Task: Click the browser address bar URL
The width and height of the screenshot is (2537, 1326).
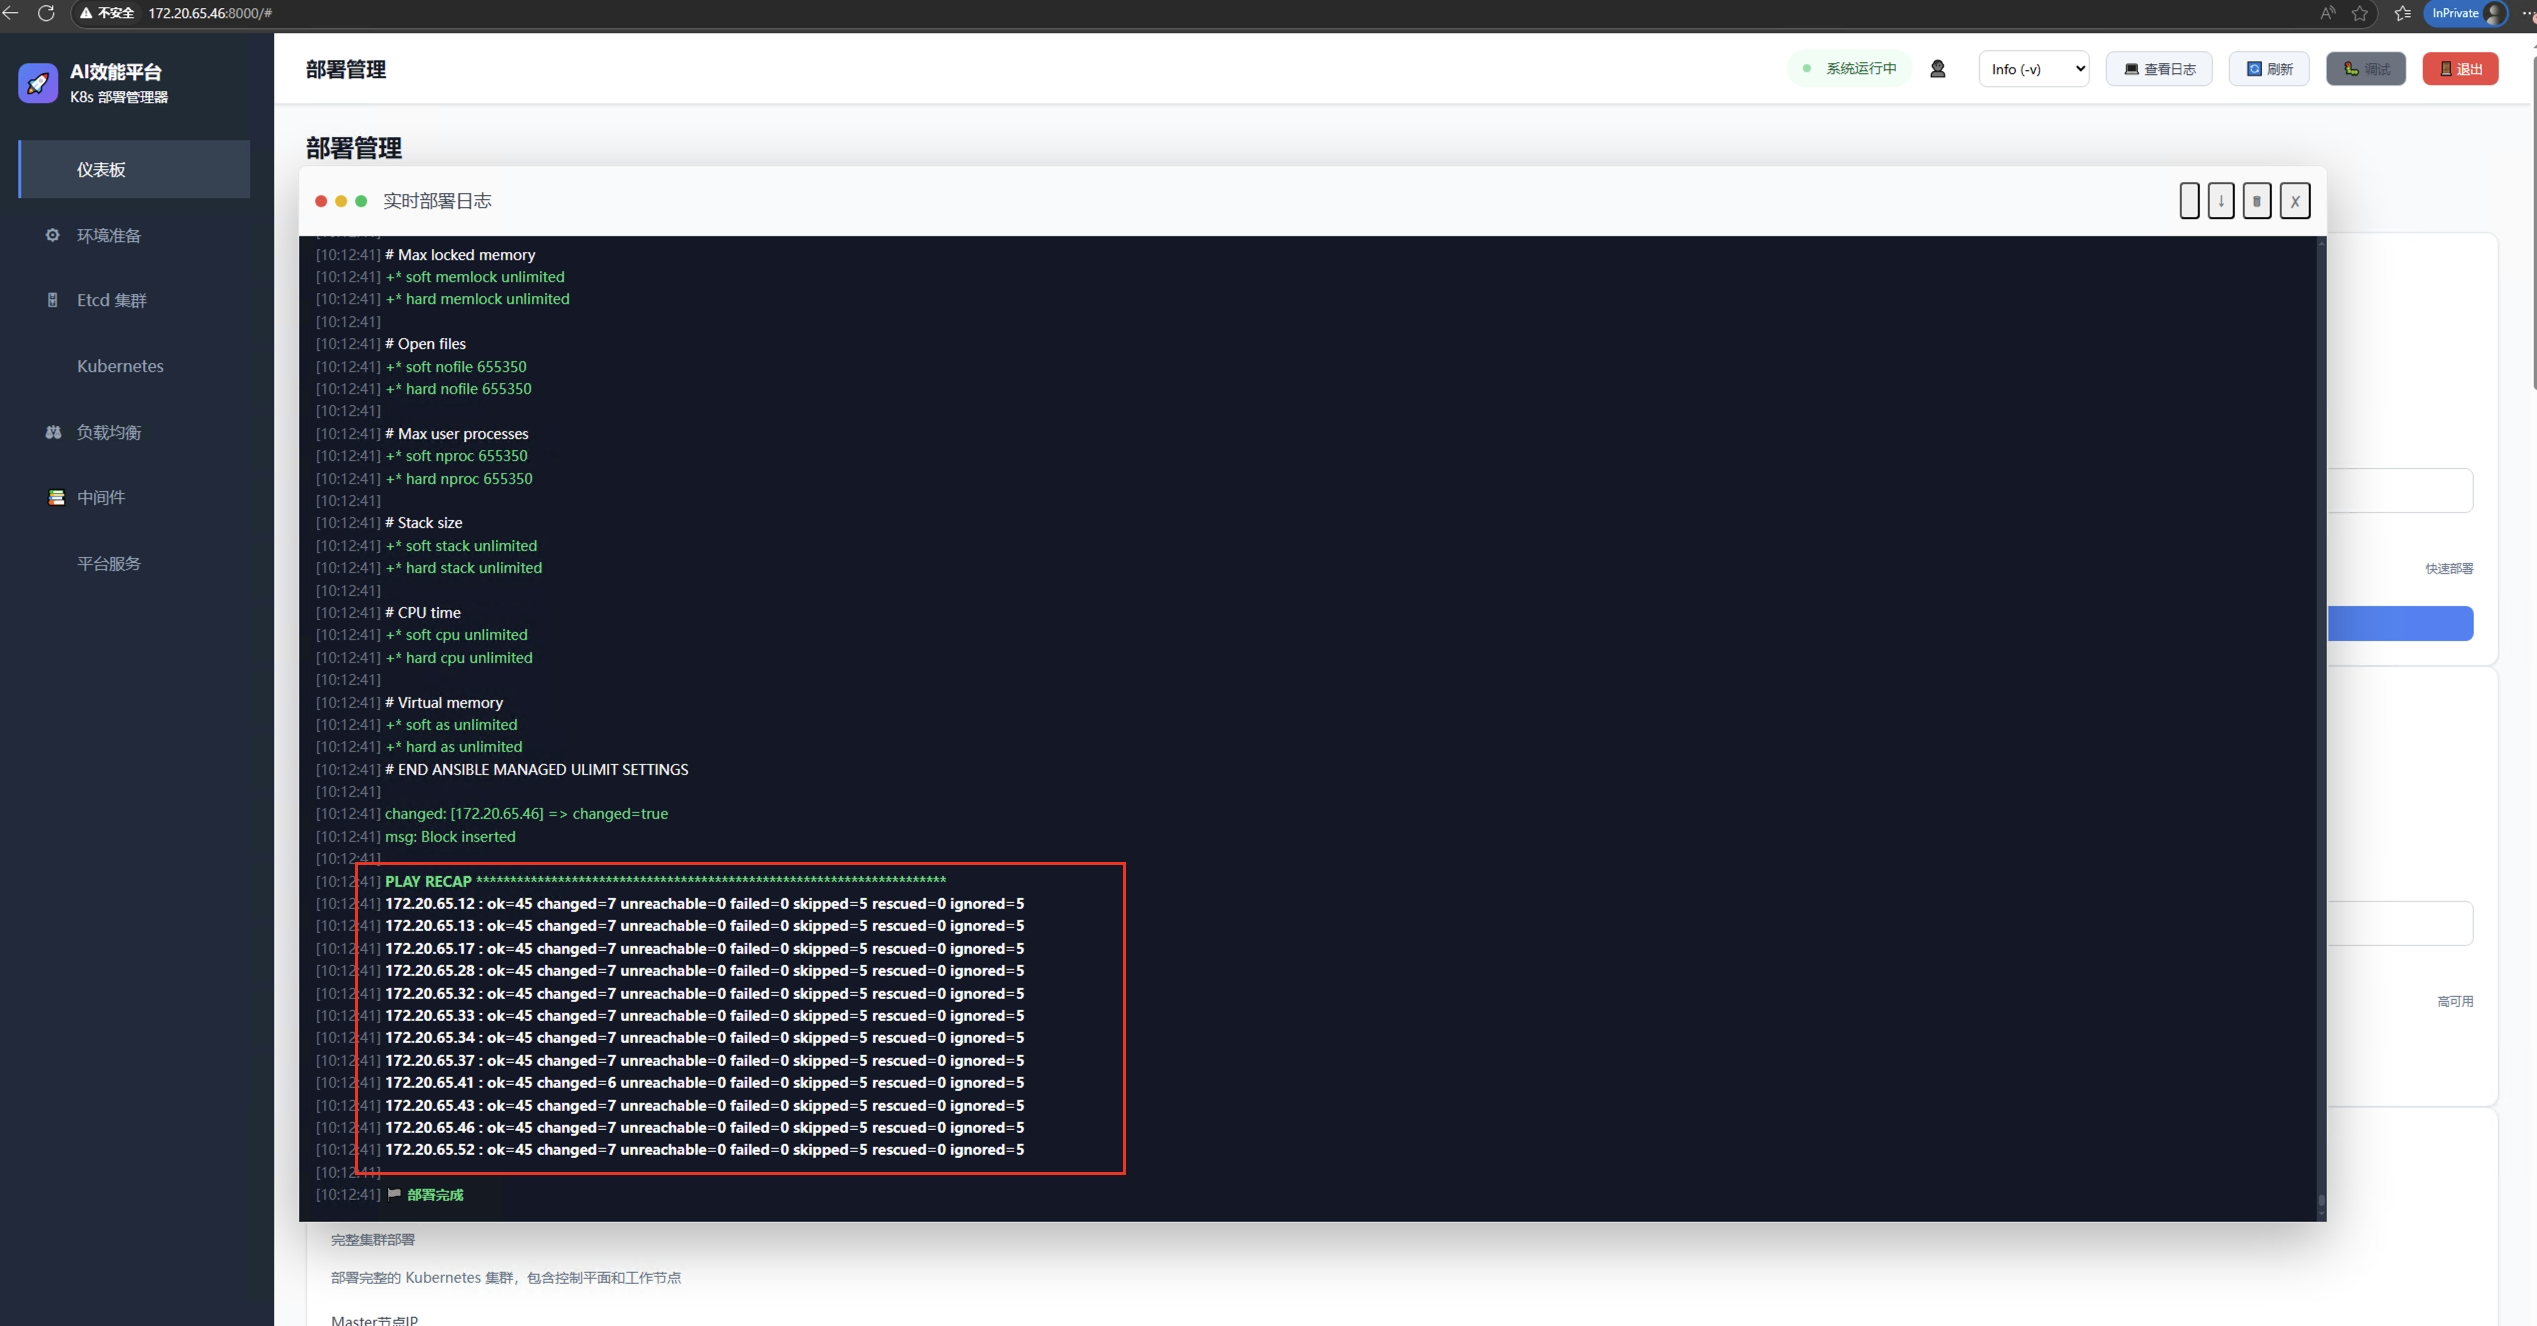Action: [x=210, y=13]
